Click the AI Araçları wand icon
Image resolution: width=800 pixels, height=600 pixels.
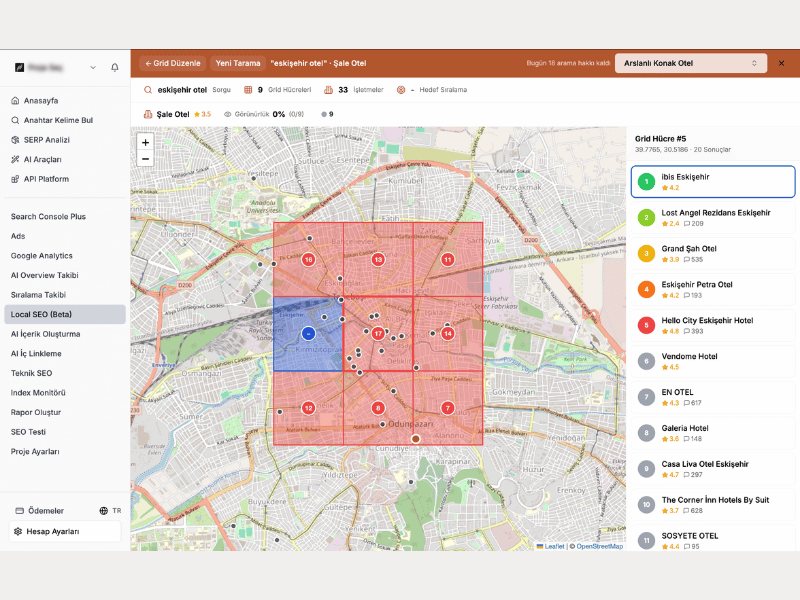pyautogui.click(x=15, y=159)
